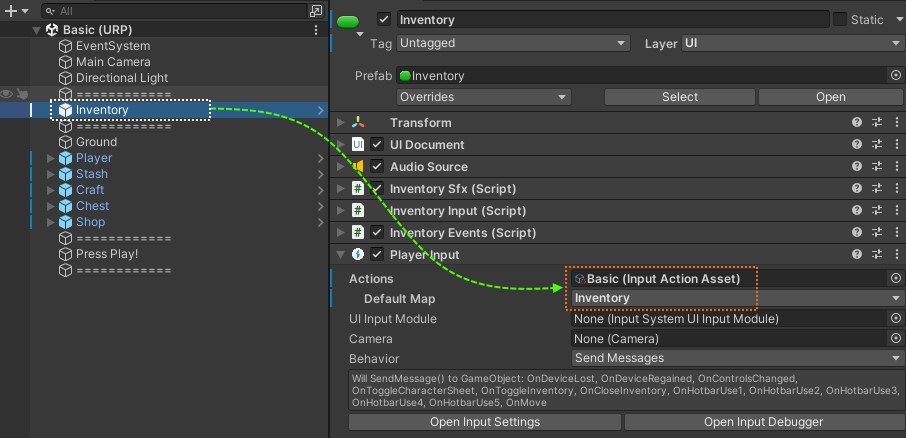906x438 pixels.
Task: Click picker circle beside Prefab Inventory field
Action: [x=896, y=75]
